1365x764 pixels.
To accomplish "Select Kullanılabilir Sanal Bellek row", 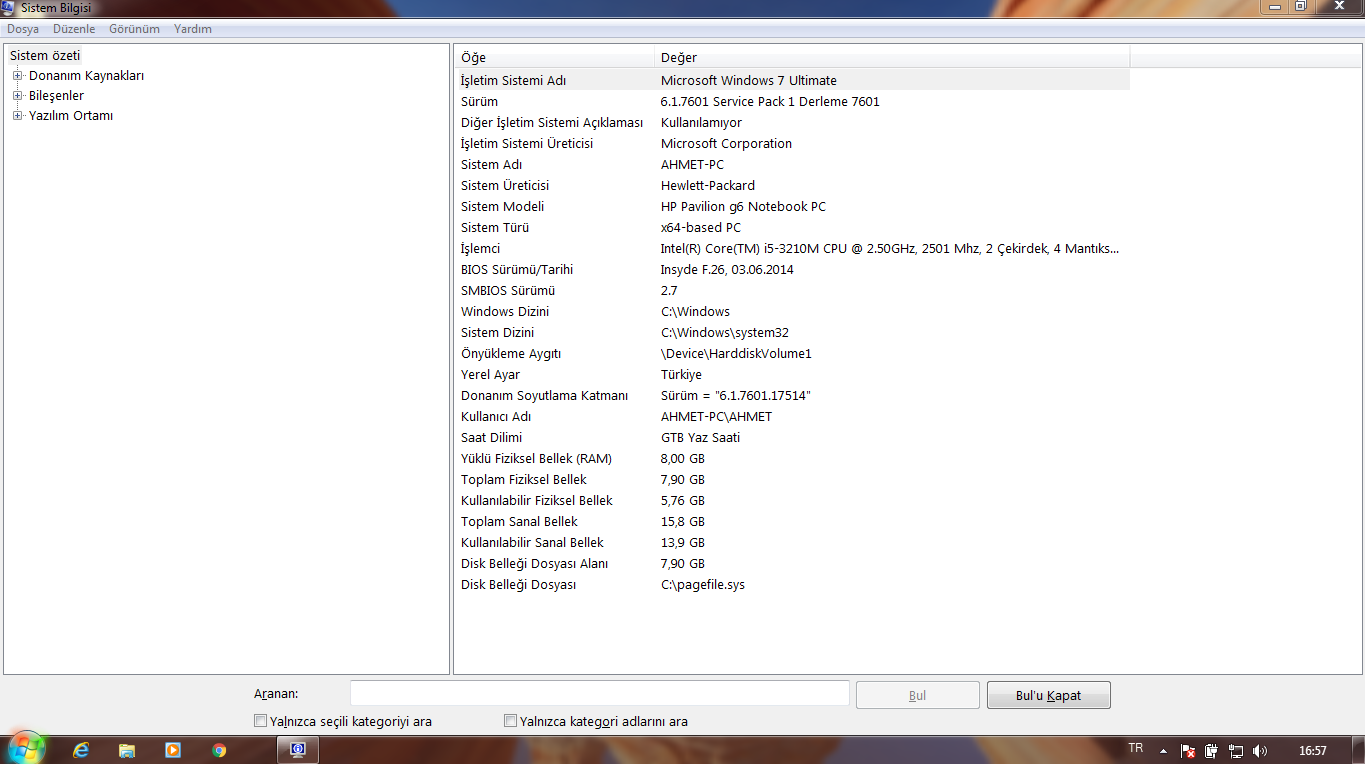I will pyautogui.click(x=792, y=543).
